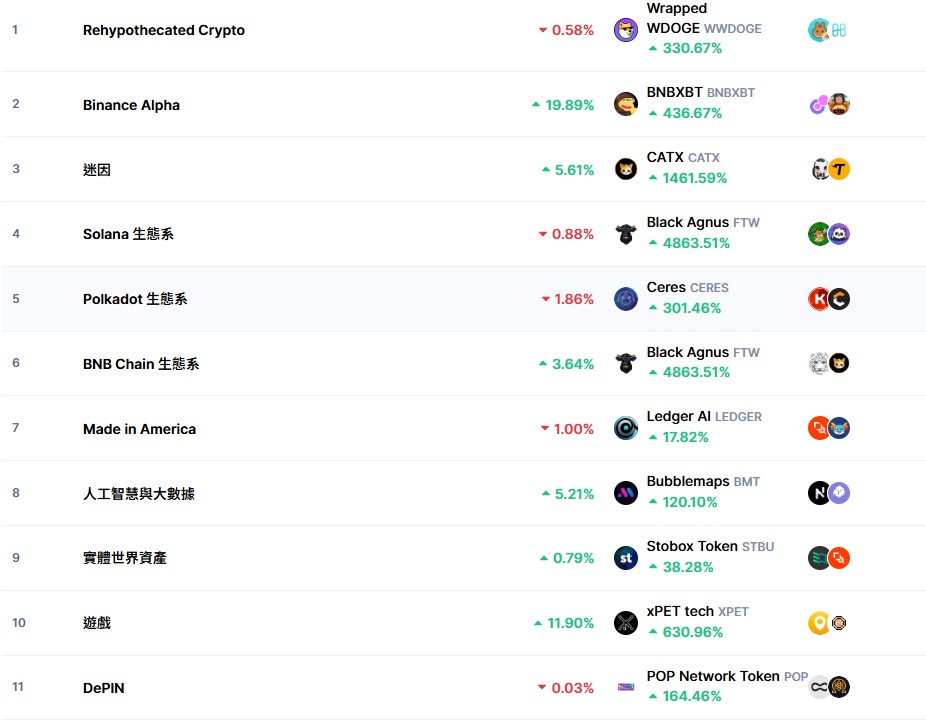Click the Stobox Token st icon

coord(625,558)
